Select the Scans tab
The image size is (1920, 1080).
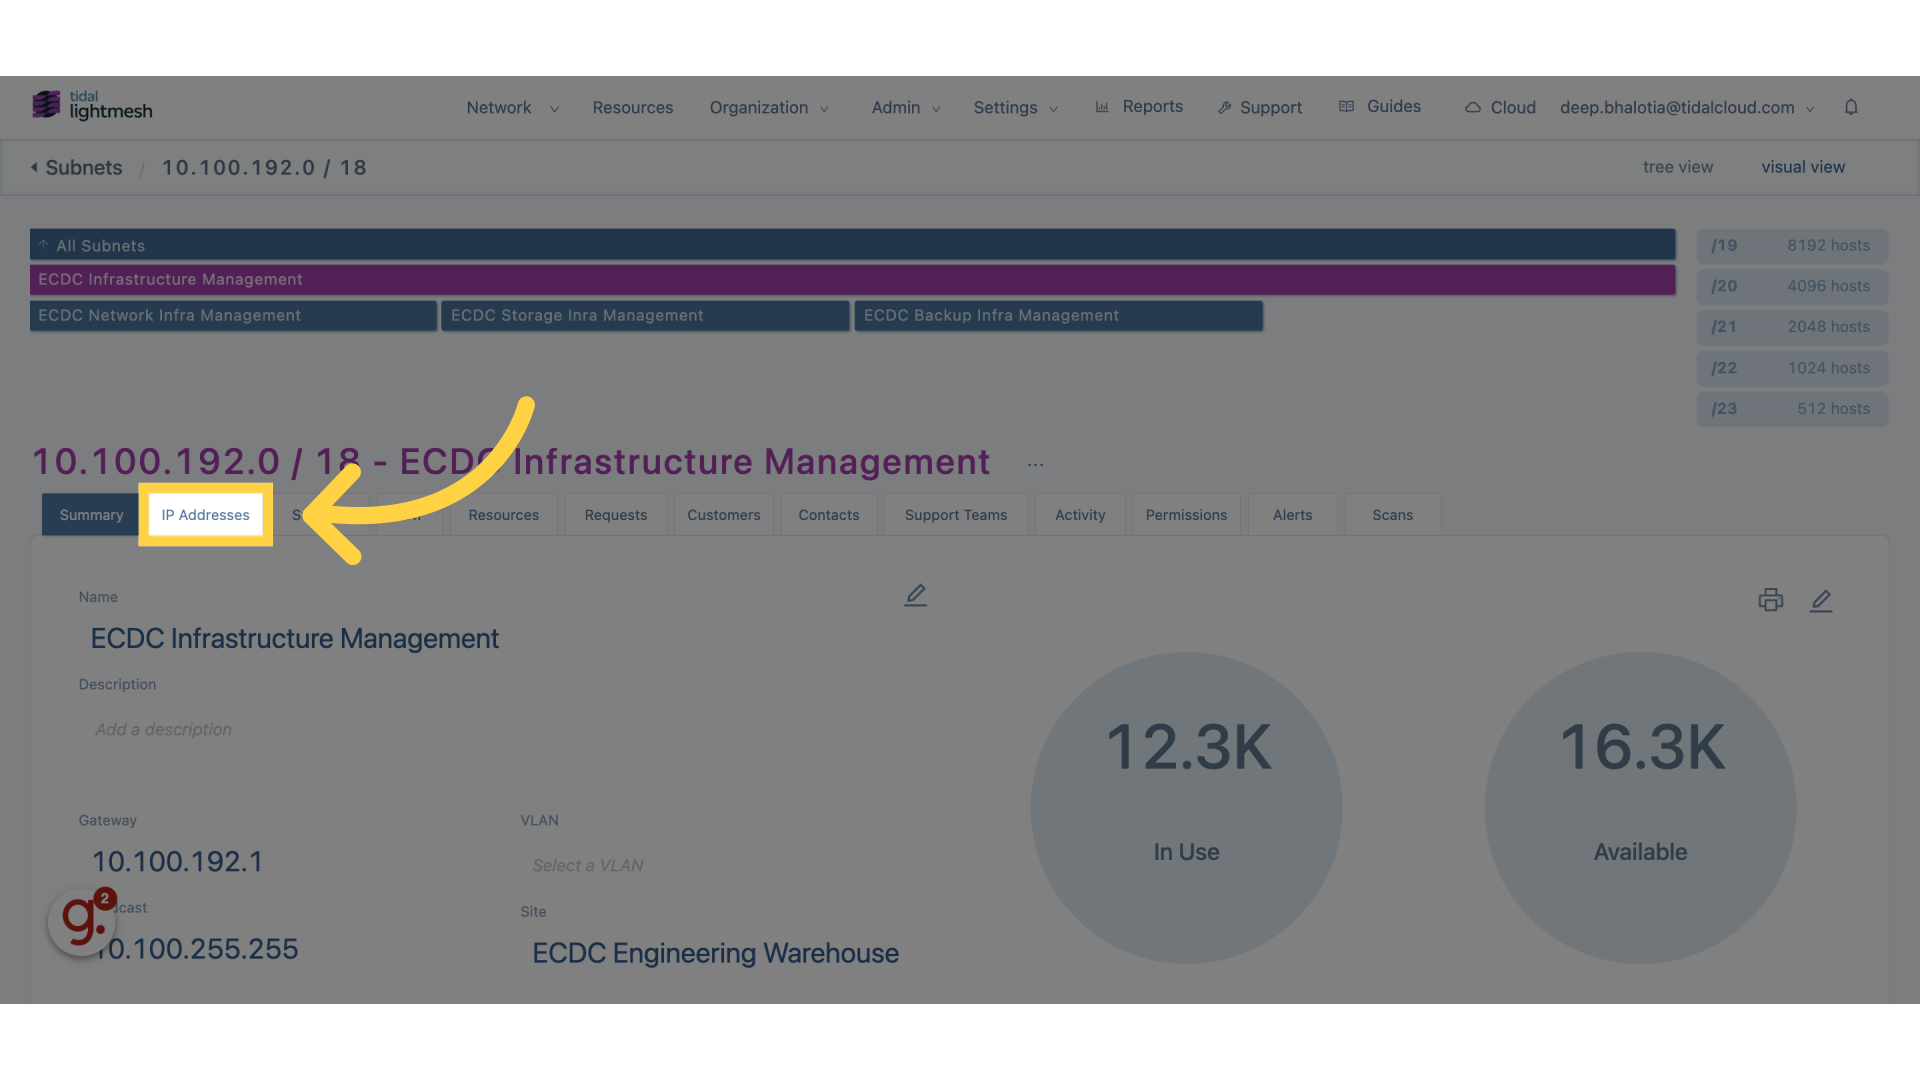[x=1393, y=514]
